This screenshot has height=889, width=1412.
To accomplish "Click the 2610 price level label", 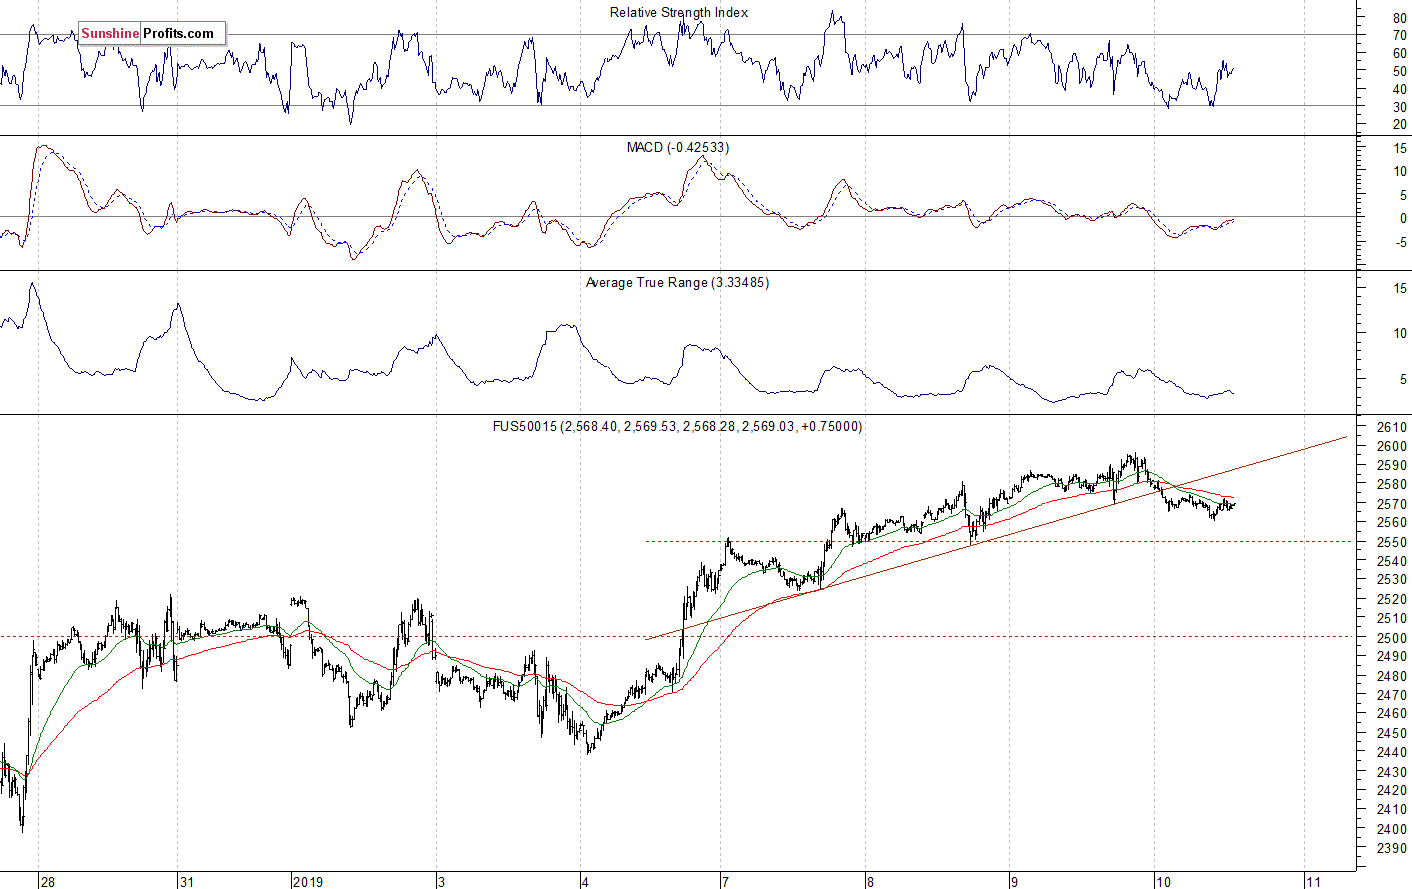I will pos(1391,427).
